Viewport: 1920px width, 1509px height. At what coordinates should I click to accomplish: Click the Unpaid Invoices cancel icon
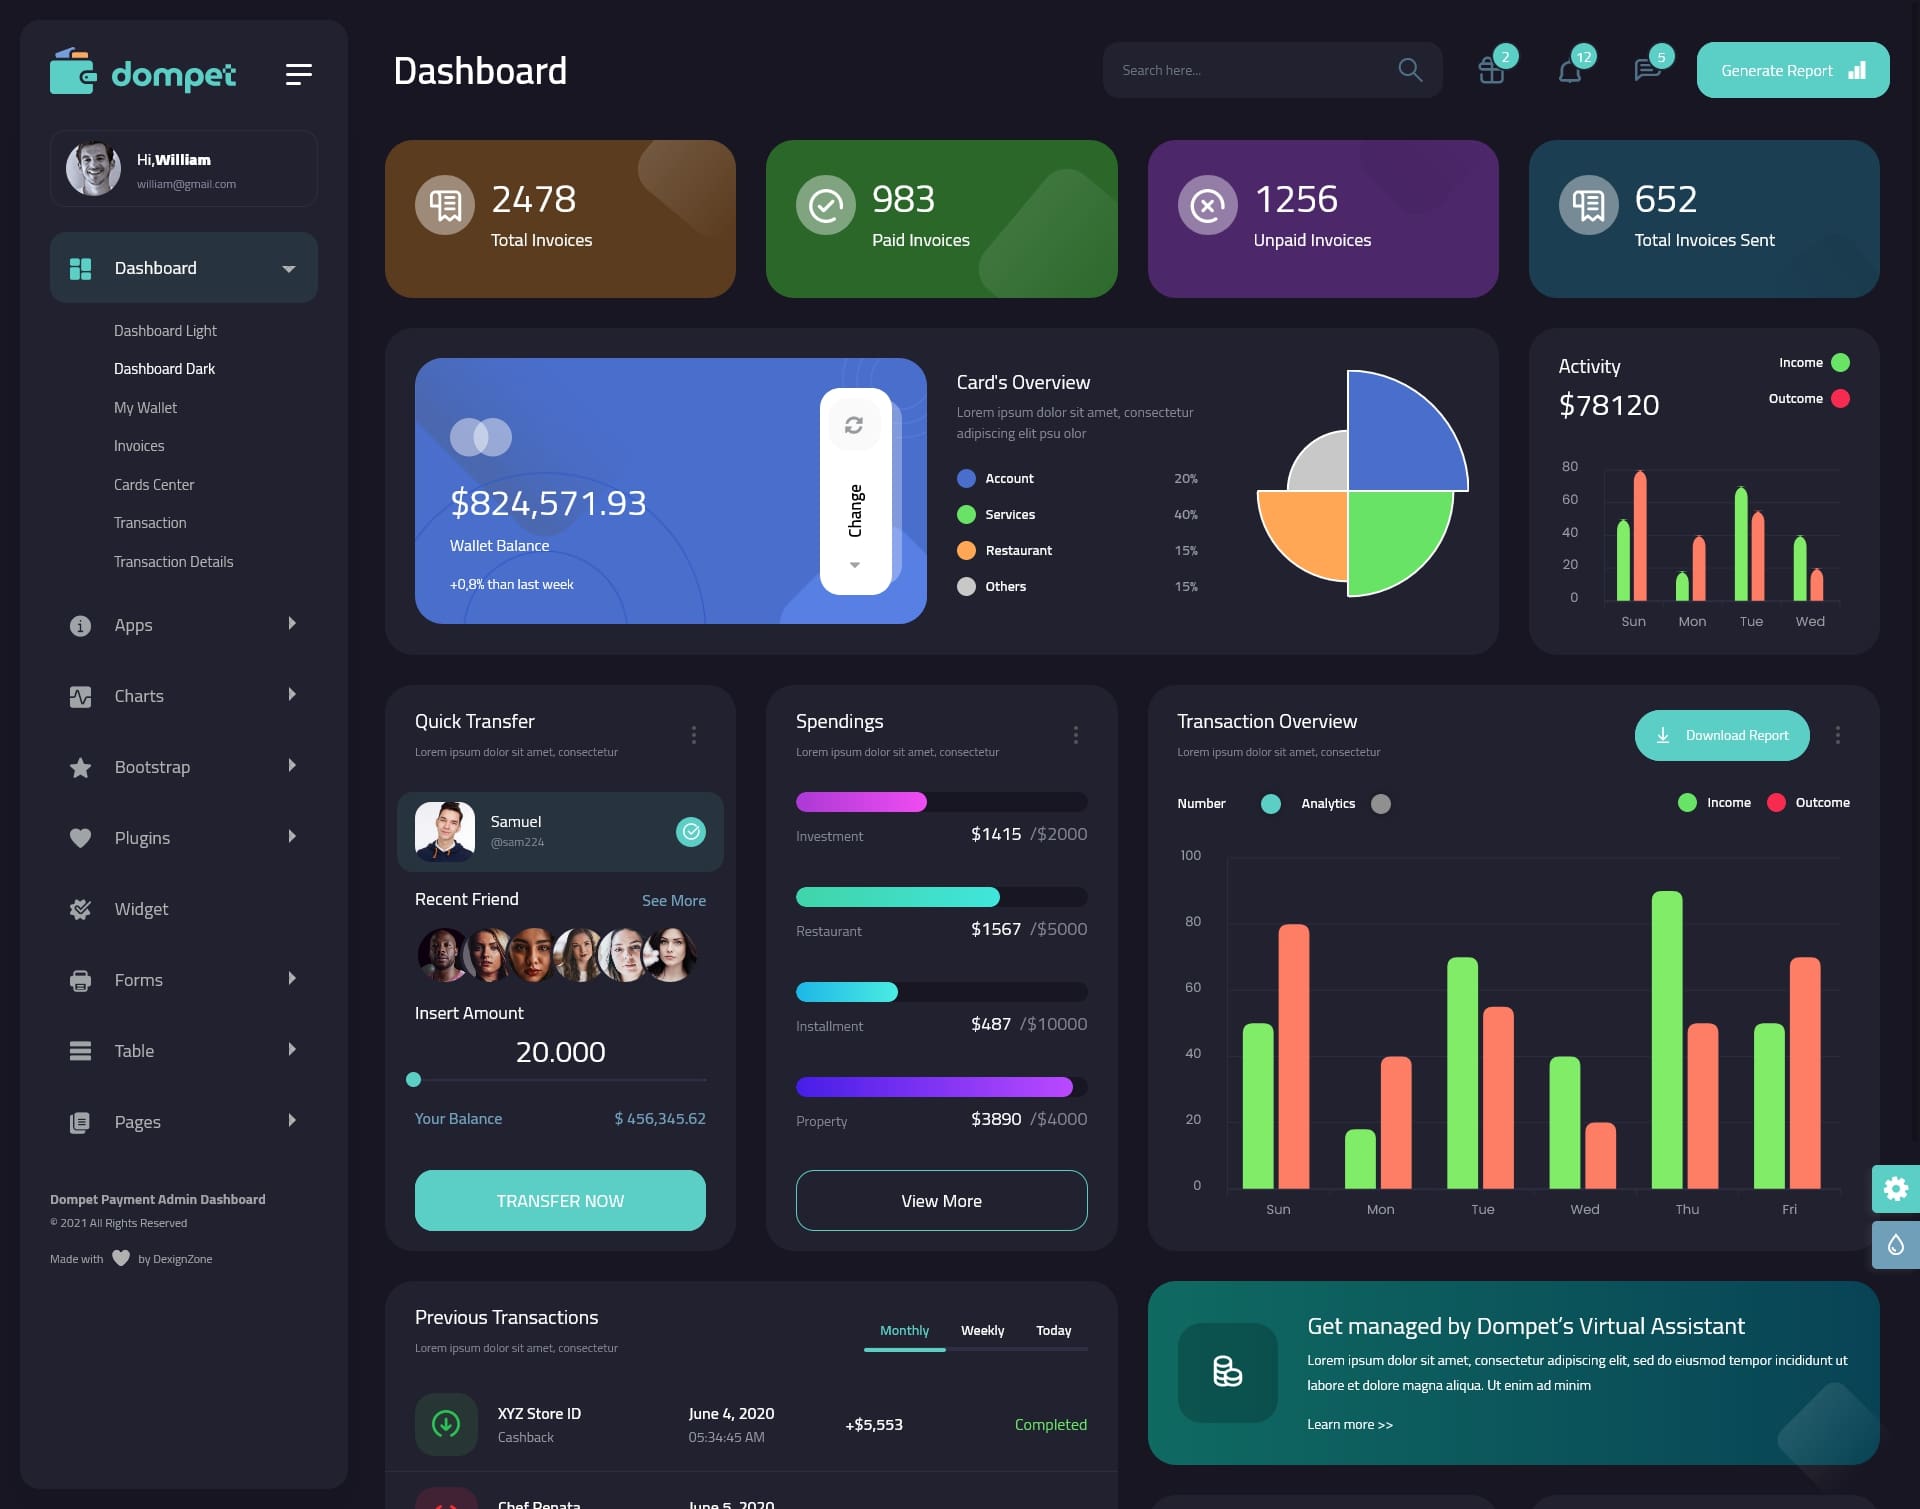(1208, 203)
